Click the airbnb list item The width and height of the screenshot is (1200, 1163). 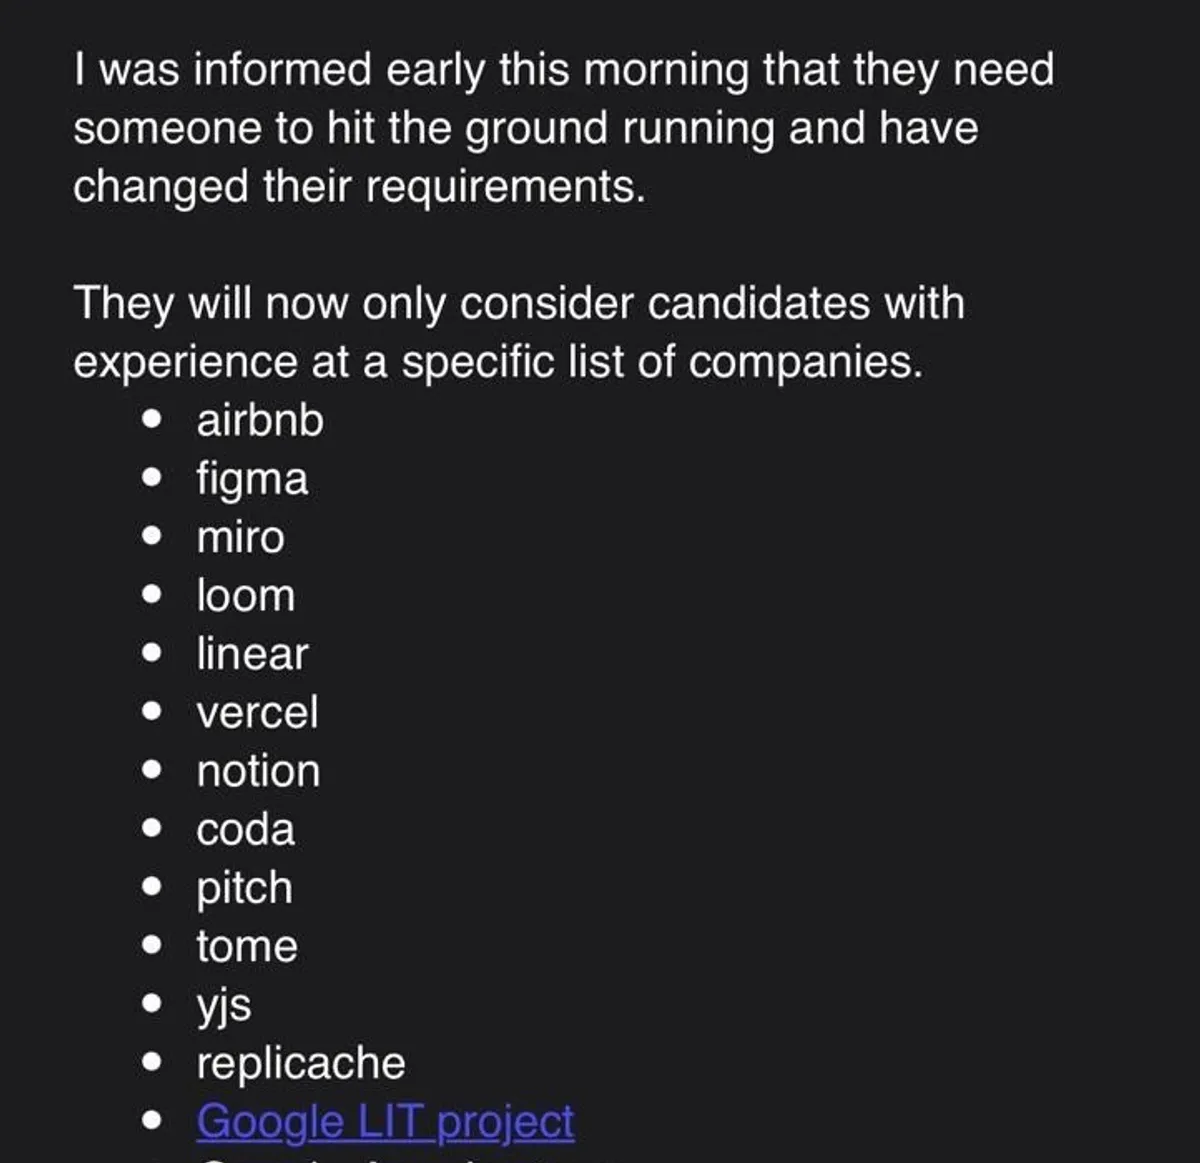260,420
